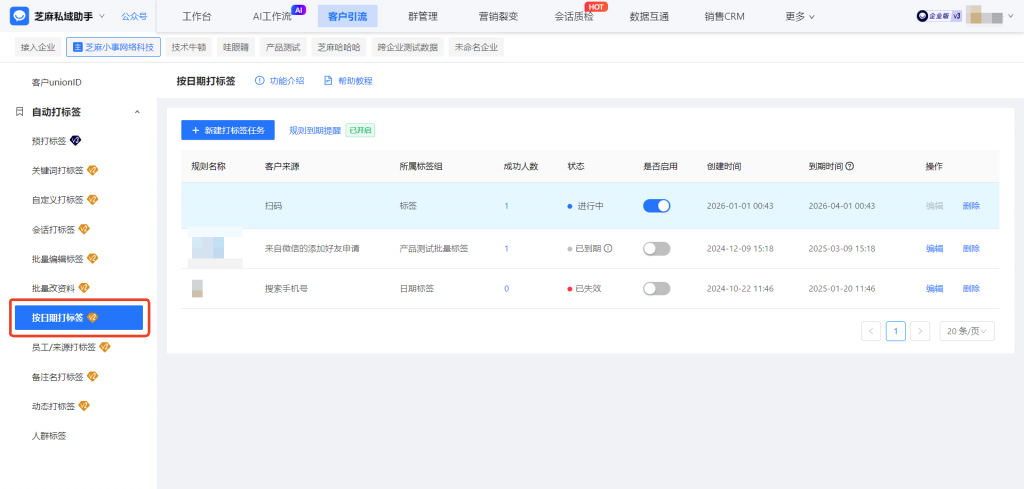
Task: Switch to the 跨企业测试数据 enterprise
Action: [x=408, y=47]
